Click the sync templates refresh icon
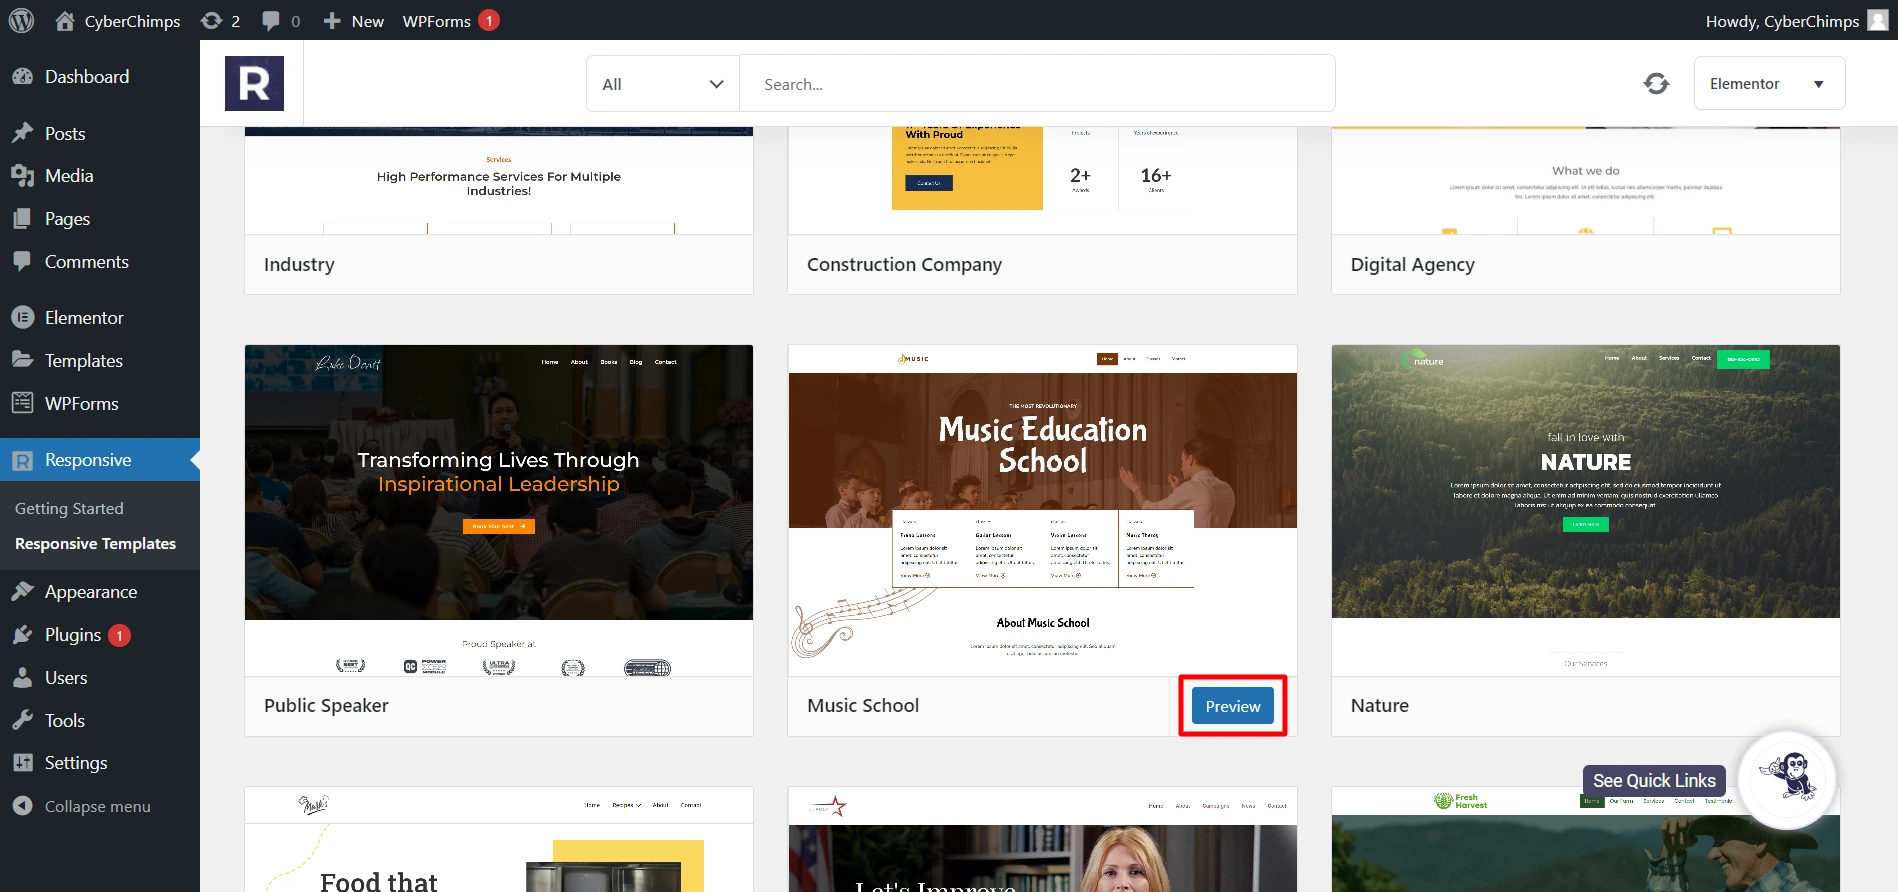The height and width of the screenshot is (892, 1898). pyautogui.click(x=1656, y=84)
